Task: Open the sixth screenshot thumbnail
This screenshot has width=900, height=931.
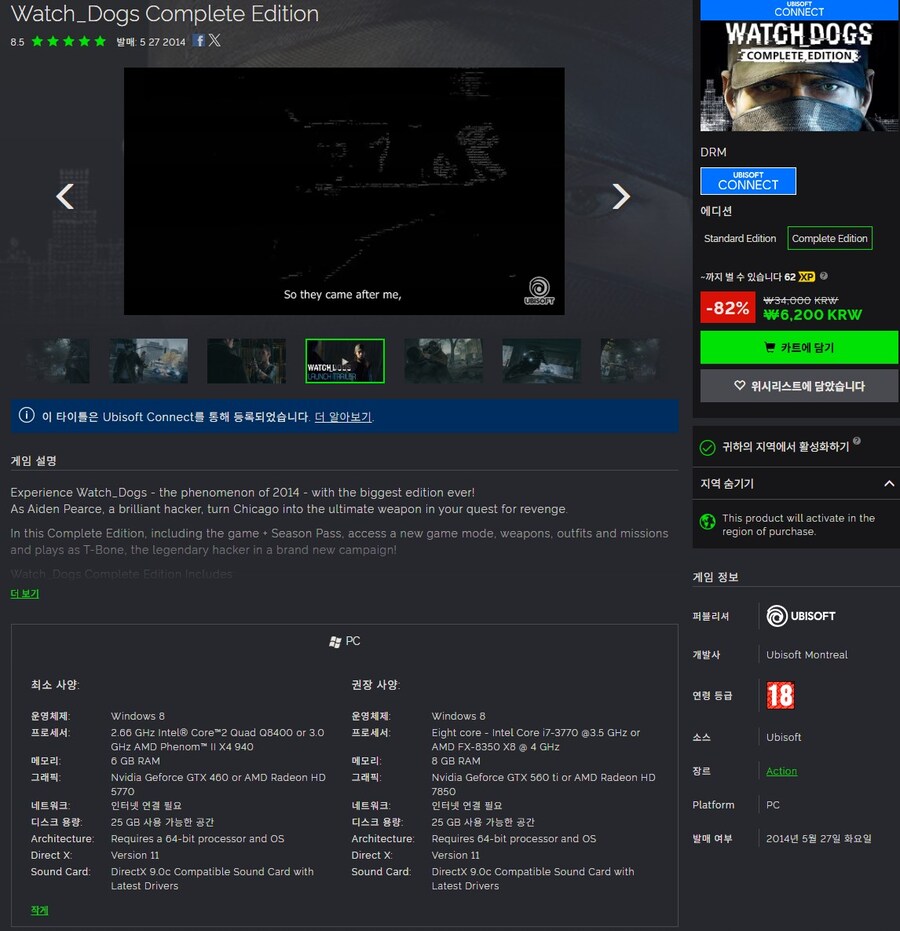Action: (541, 361)
